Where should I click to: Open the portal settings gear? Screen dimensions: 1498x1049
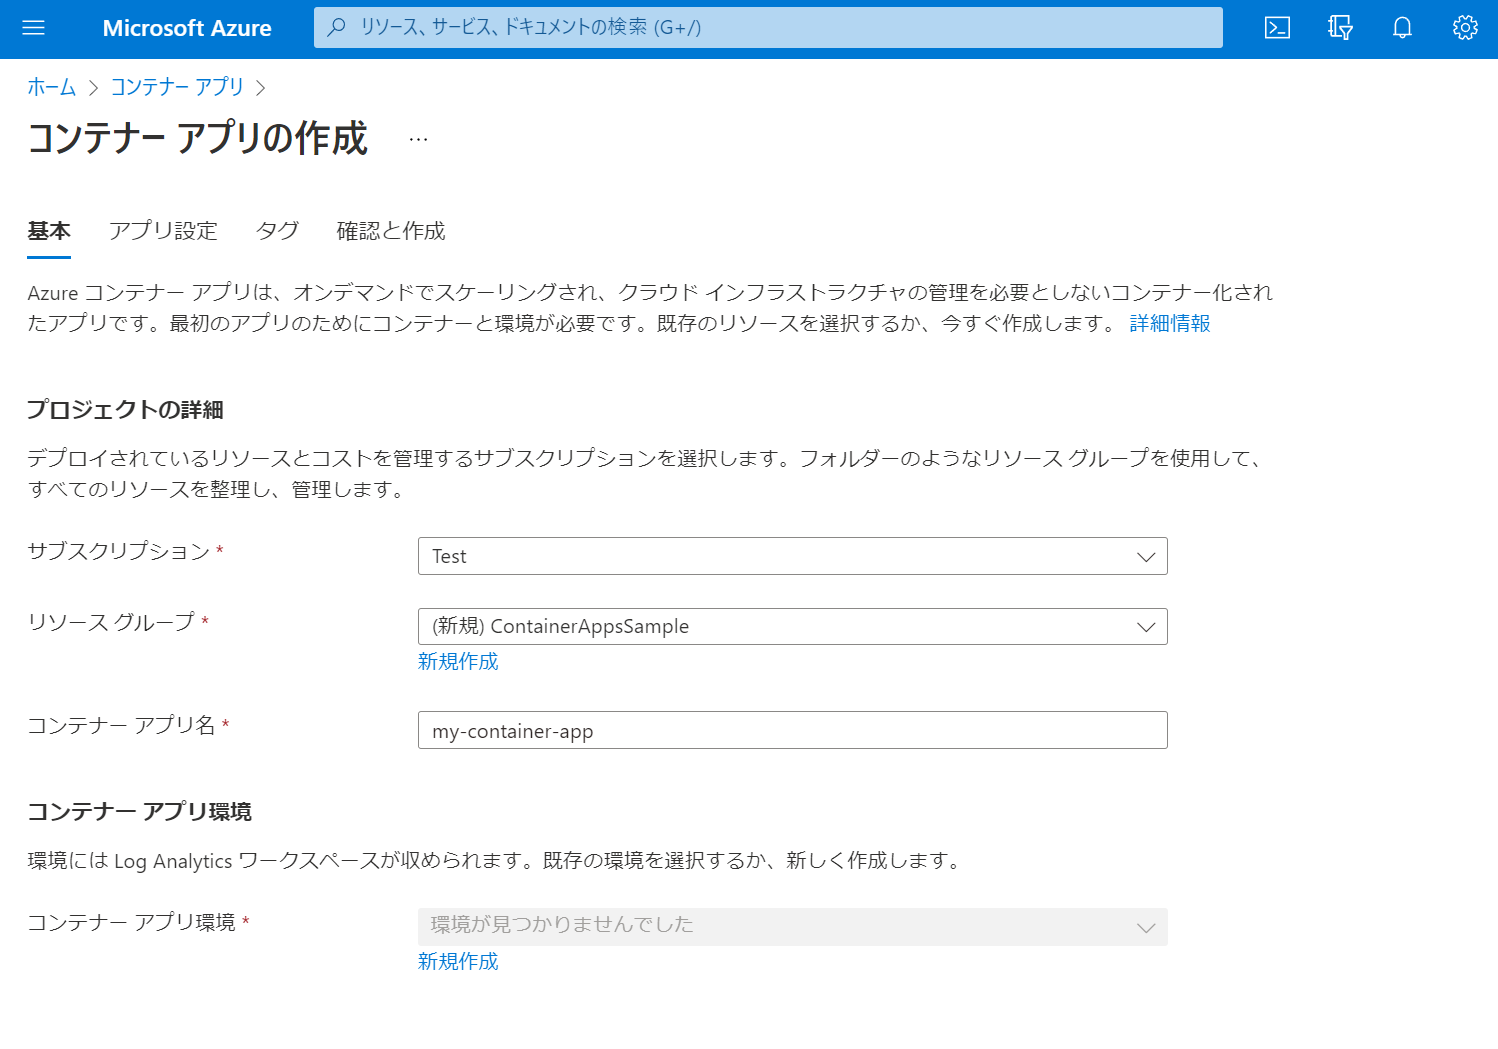[x=1464, y=28]
